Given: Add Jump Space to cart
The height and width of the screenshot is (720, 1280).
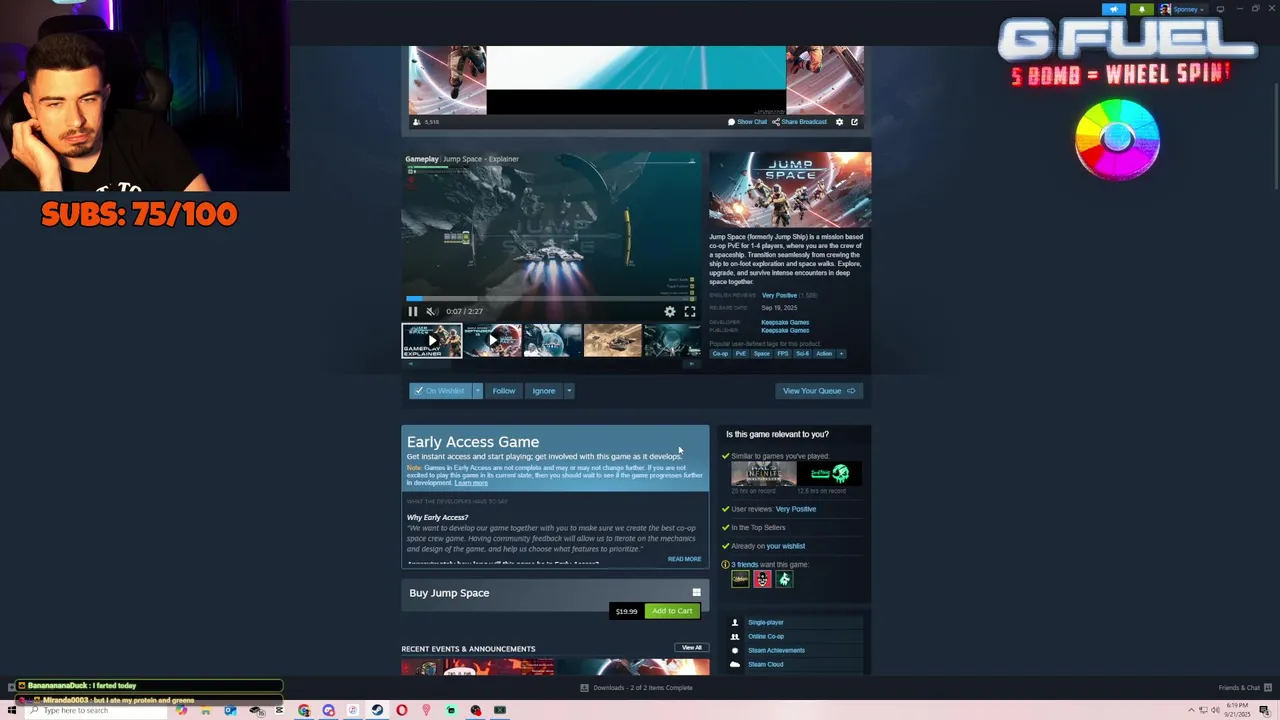Looking at the screenshot, I should click(x=672, y=611).
